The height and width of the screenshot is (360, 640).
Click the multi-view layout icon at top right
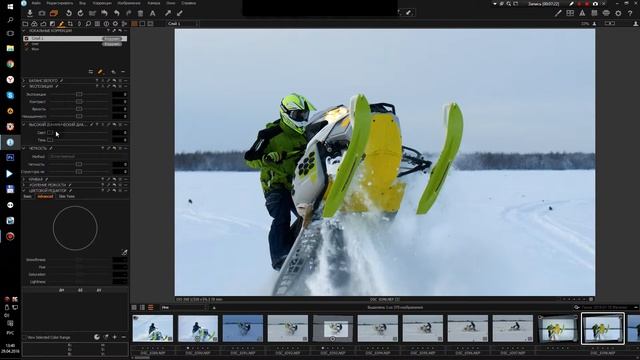570,13
